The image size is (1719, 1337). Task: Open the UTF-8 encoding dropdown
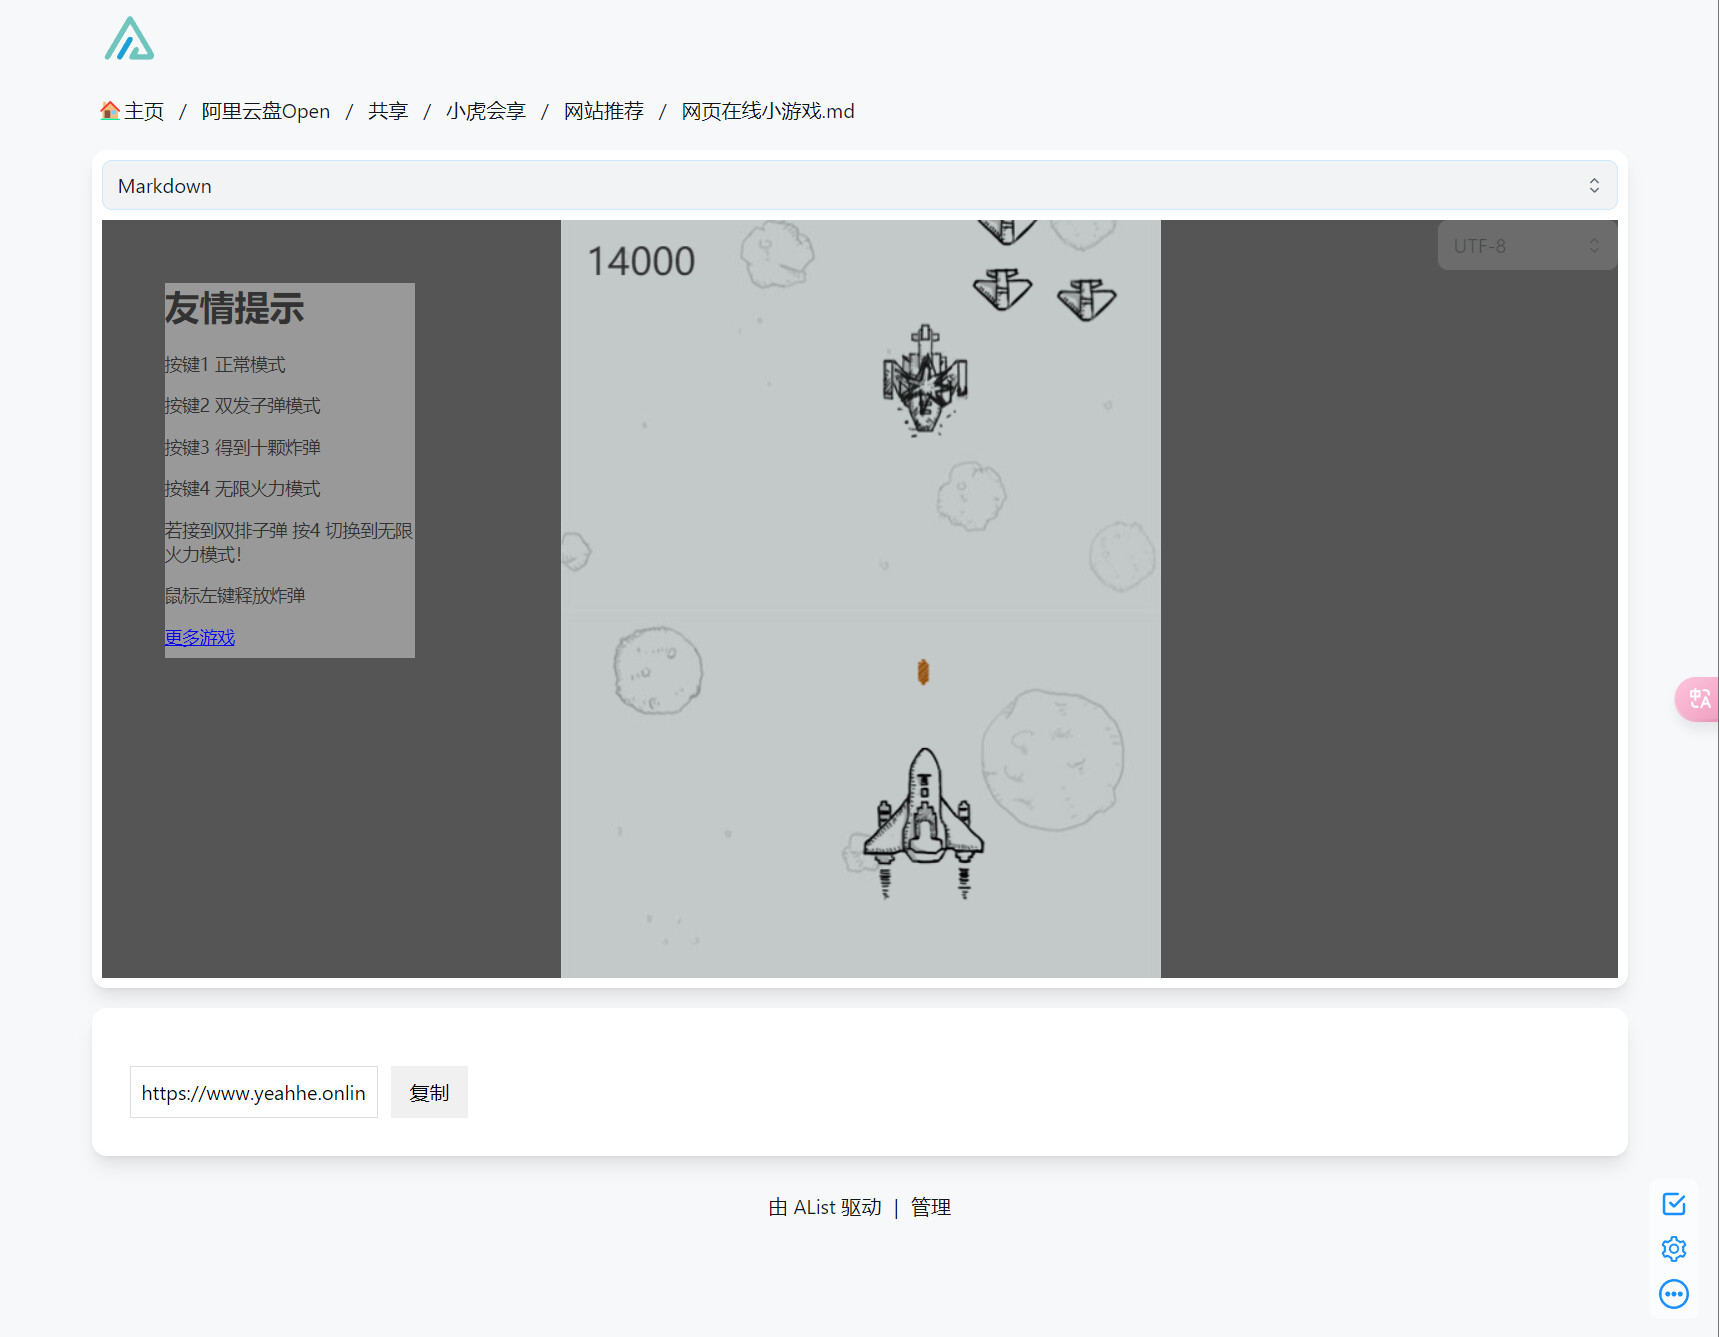click(x=1527, y=246)
